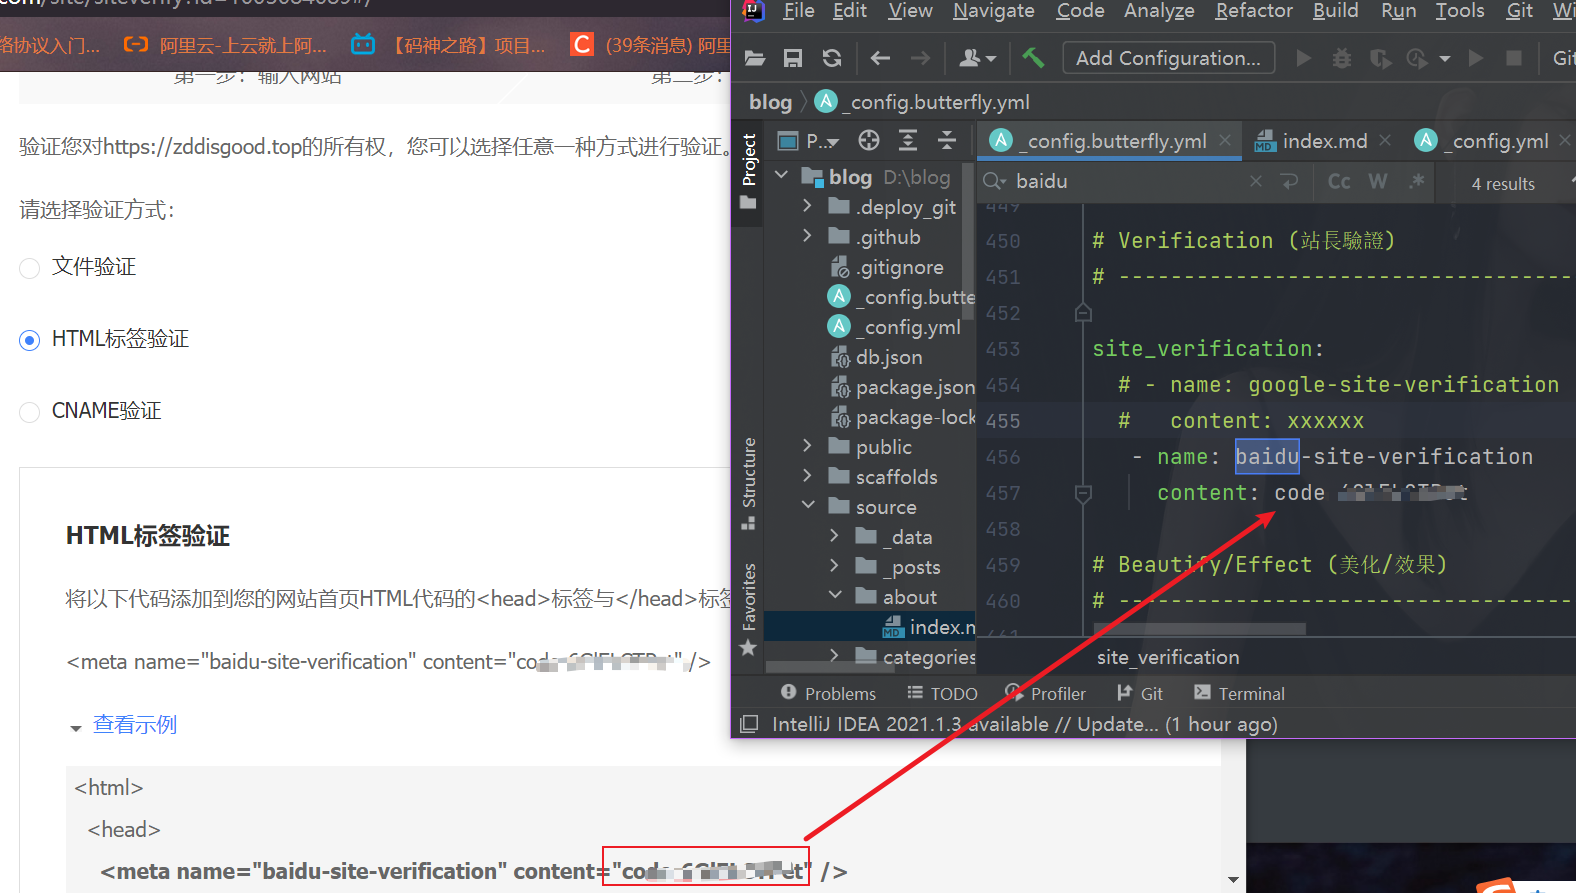1576x893 pixels.
Task: Click the Reload/sync icon in IDE toolbar
Action: point(832,58)
